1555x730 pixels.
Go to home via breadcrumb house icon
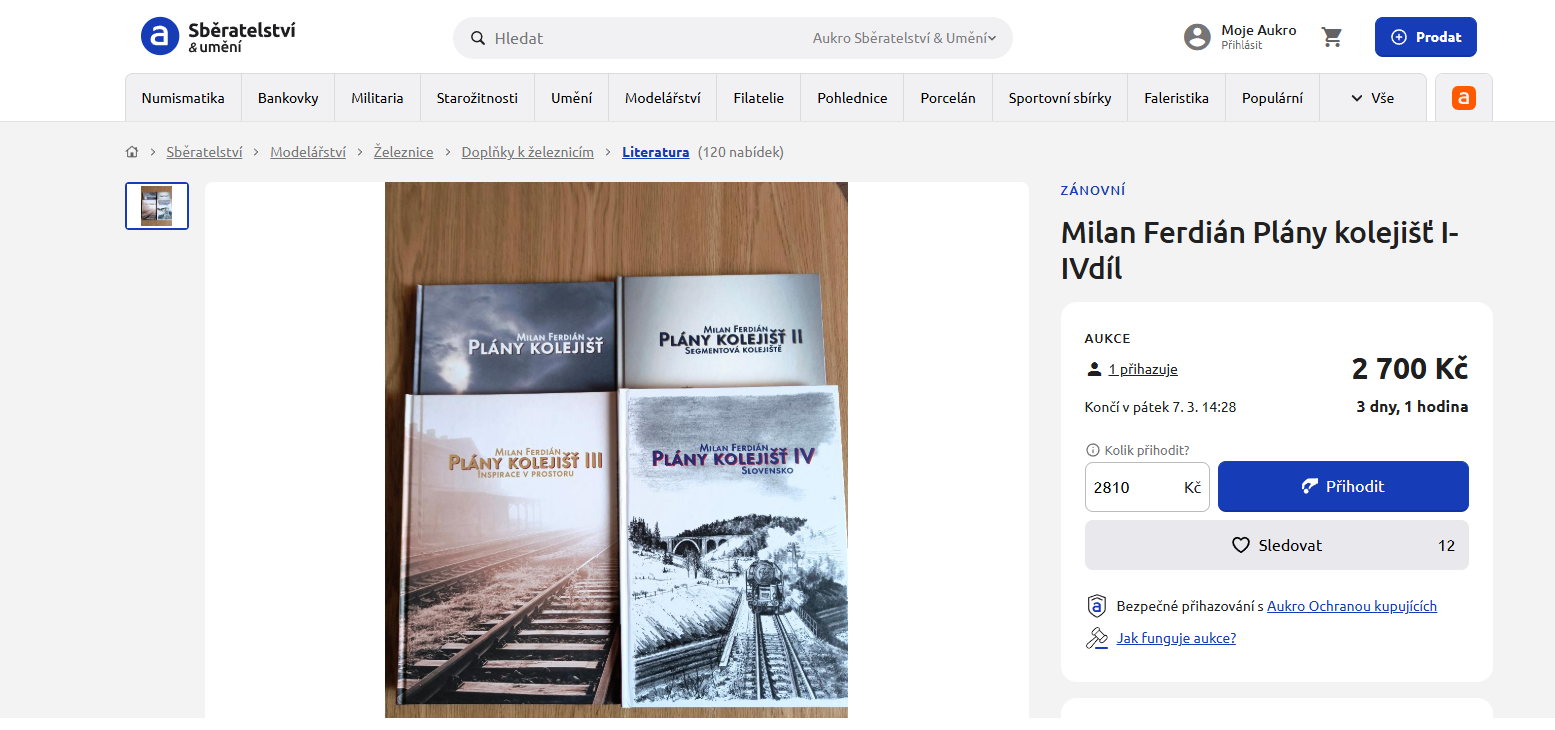(x=132, y=153)
